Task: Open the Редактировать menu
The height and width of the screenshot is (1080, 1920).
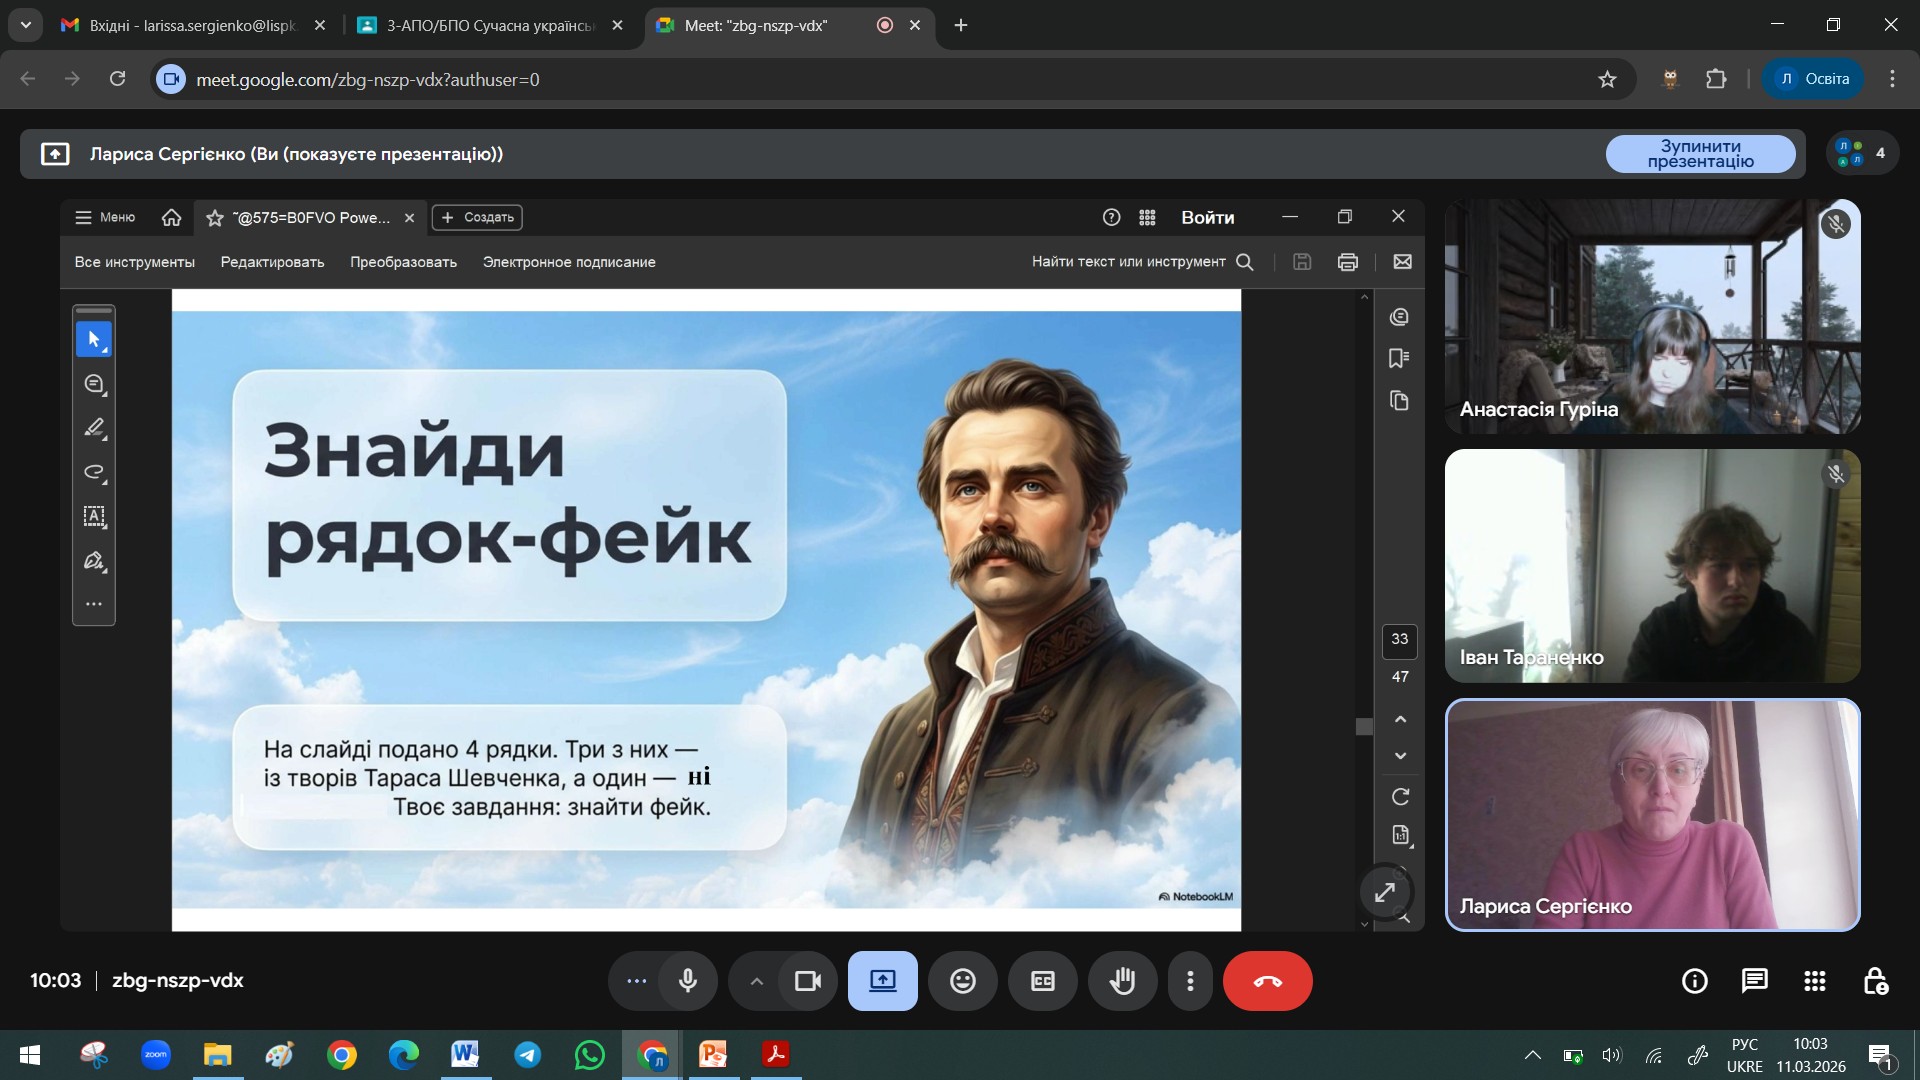Action: pyautogui.click(x=272, y=262)
